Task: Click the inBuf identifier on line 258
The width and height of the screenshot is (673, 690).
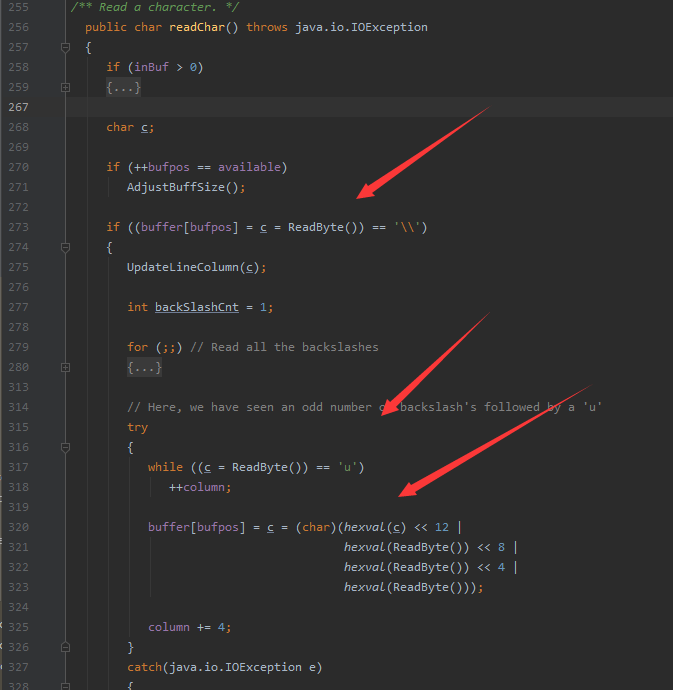Action: click(151, 67)
